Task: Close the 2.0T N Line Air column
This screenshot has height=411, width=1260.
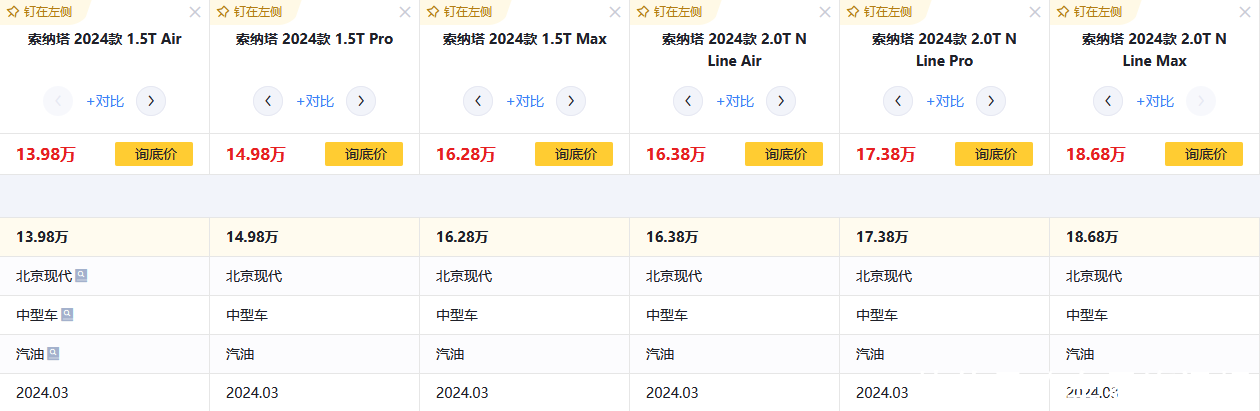Action: [825, 12]
